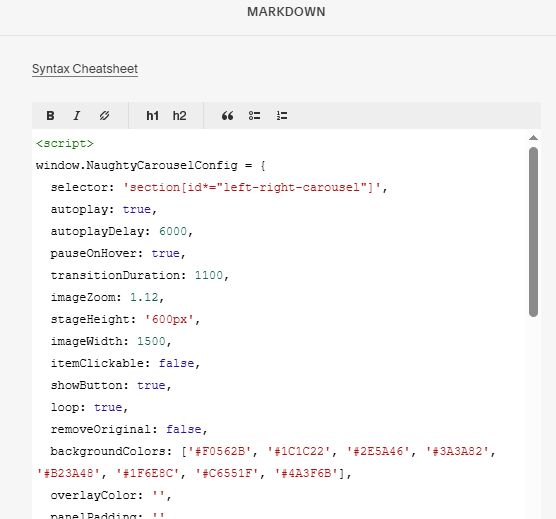Click the '#F0562B' background color code
Image resolution: width=556 pixels, height=519 pixels.
(x=219, y=451)
